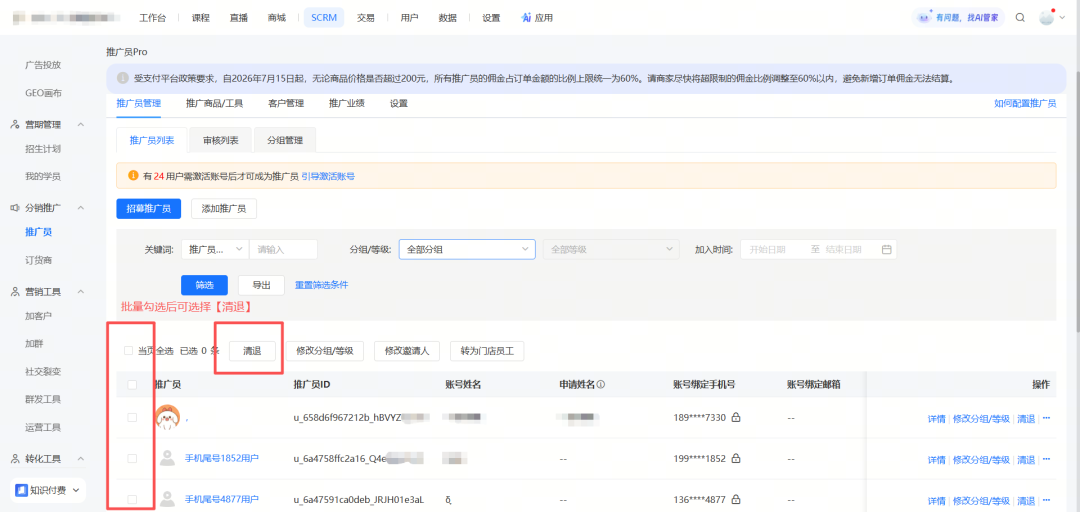Open the 推广商品/工具 tab
The width and height of the screenshot is (1080, 512).
pyautogui.click(x=214, y=103)
